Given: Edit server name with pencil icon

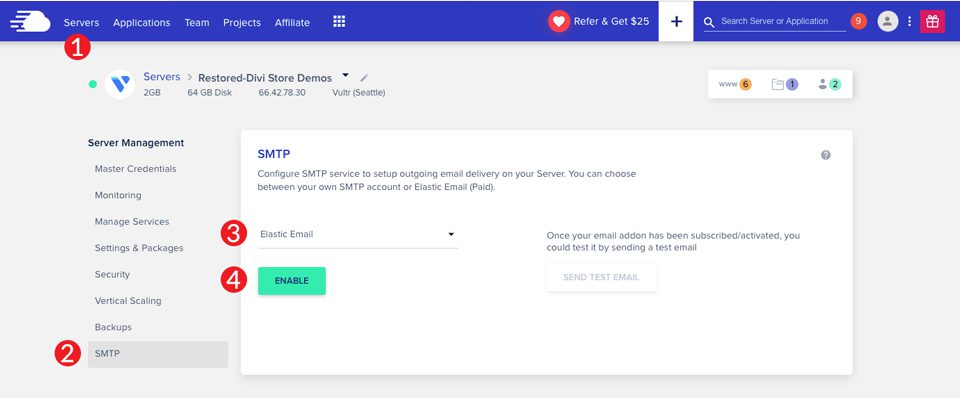Looking at the screenshot, I should (x=364, y=78).
